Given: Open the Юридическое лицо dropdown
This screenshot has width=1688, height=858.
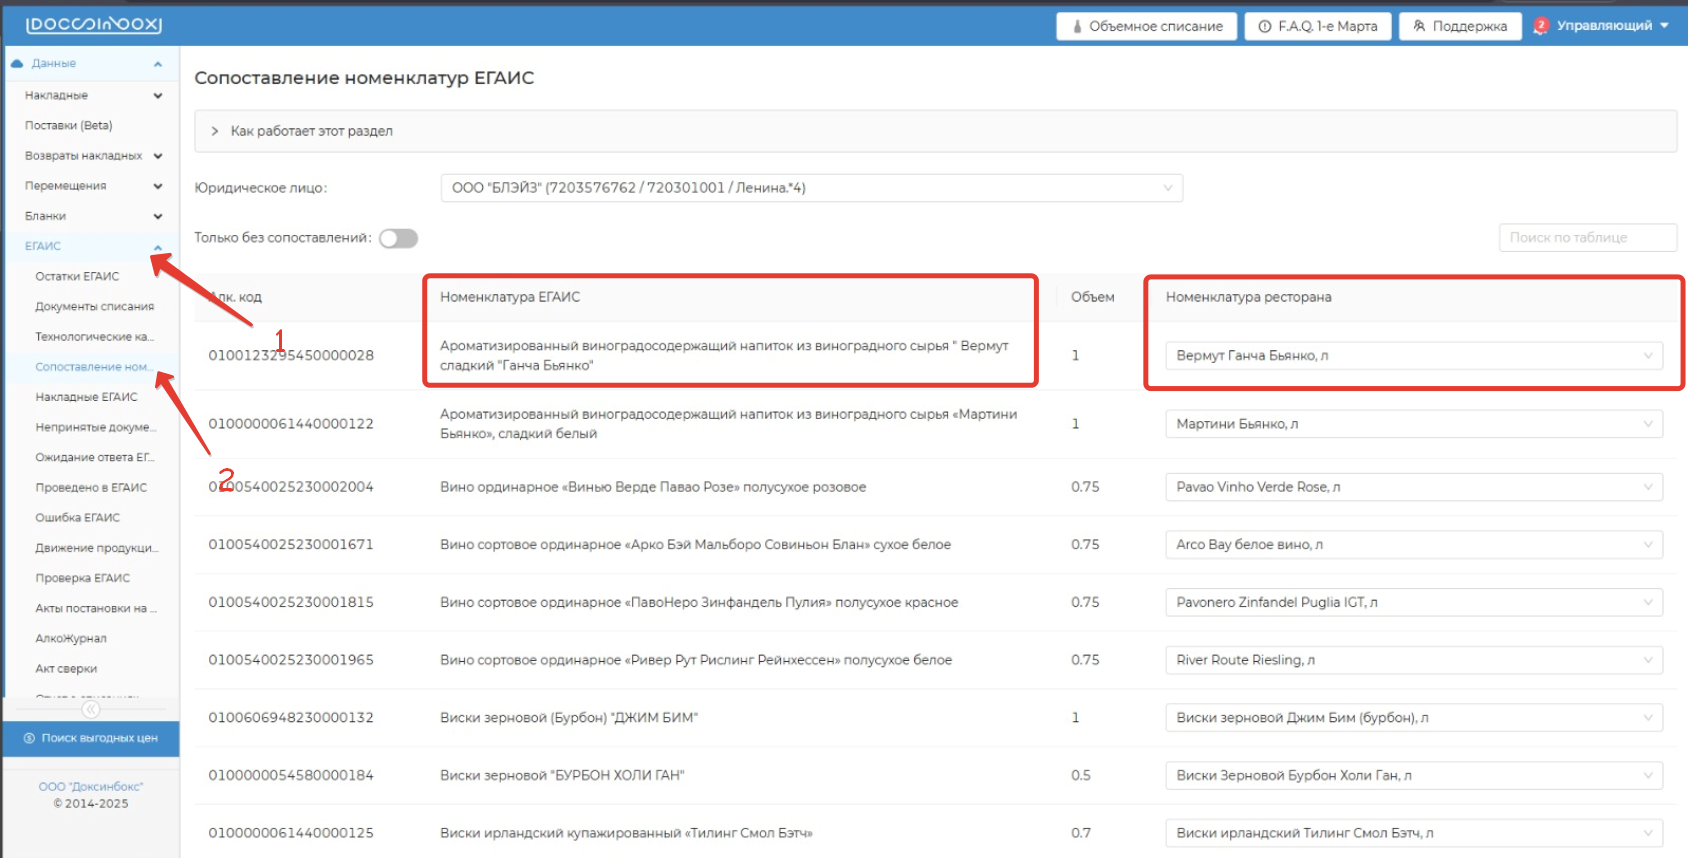Looking at the screenshot, I should (x=812, y=188).
